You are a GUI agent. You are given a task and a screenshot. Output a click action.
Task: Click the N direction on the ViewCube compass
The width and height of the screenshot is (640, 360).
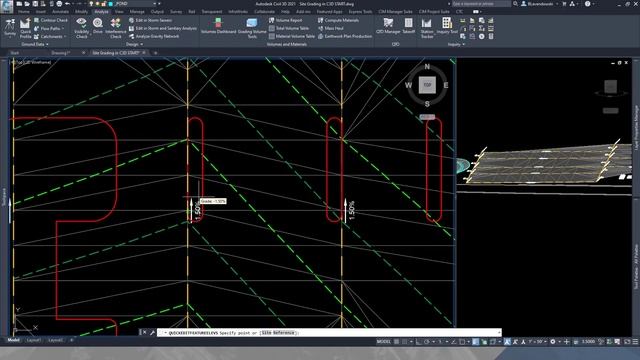pyautogui.click(x=427, y=66)
